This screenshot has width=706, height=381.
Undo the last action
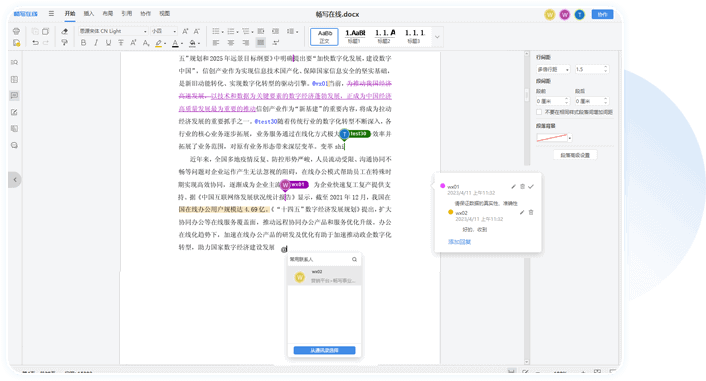[35, 43]
